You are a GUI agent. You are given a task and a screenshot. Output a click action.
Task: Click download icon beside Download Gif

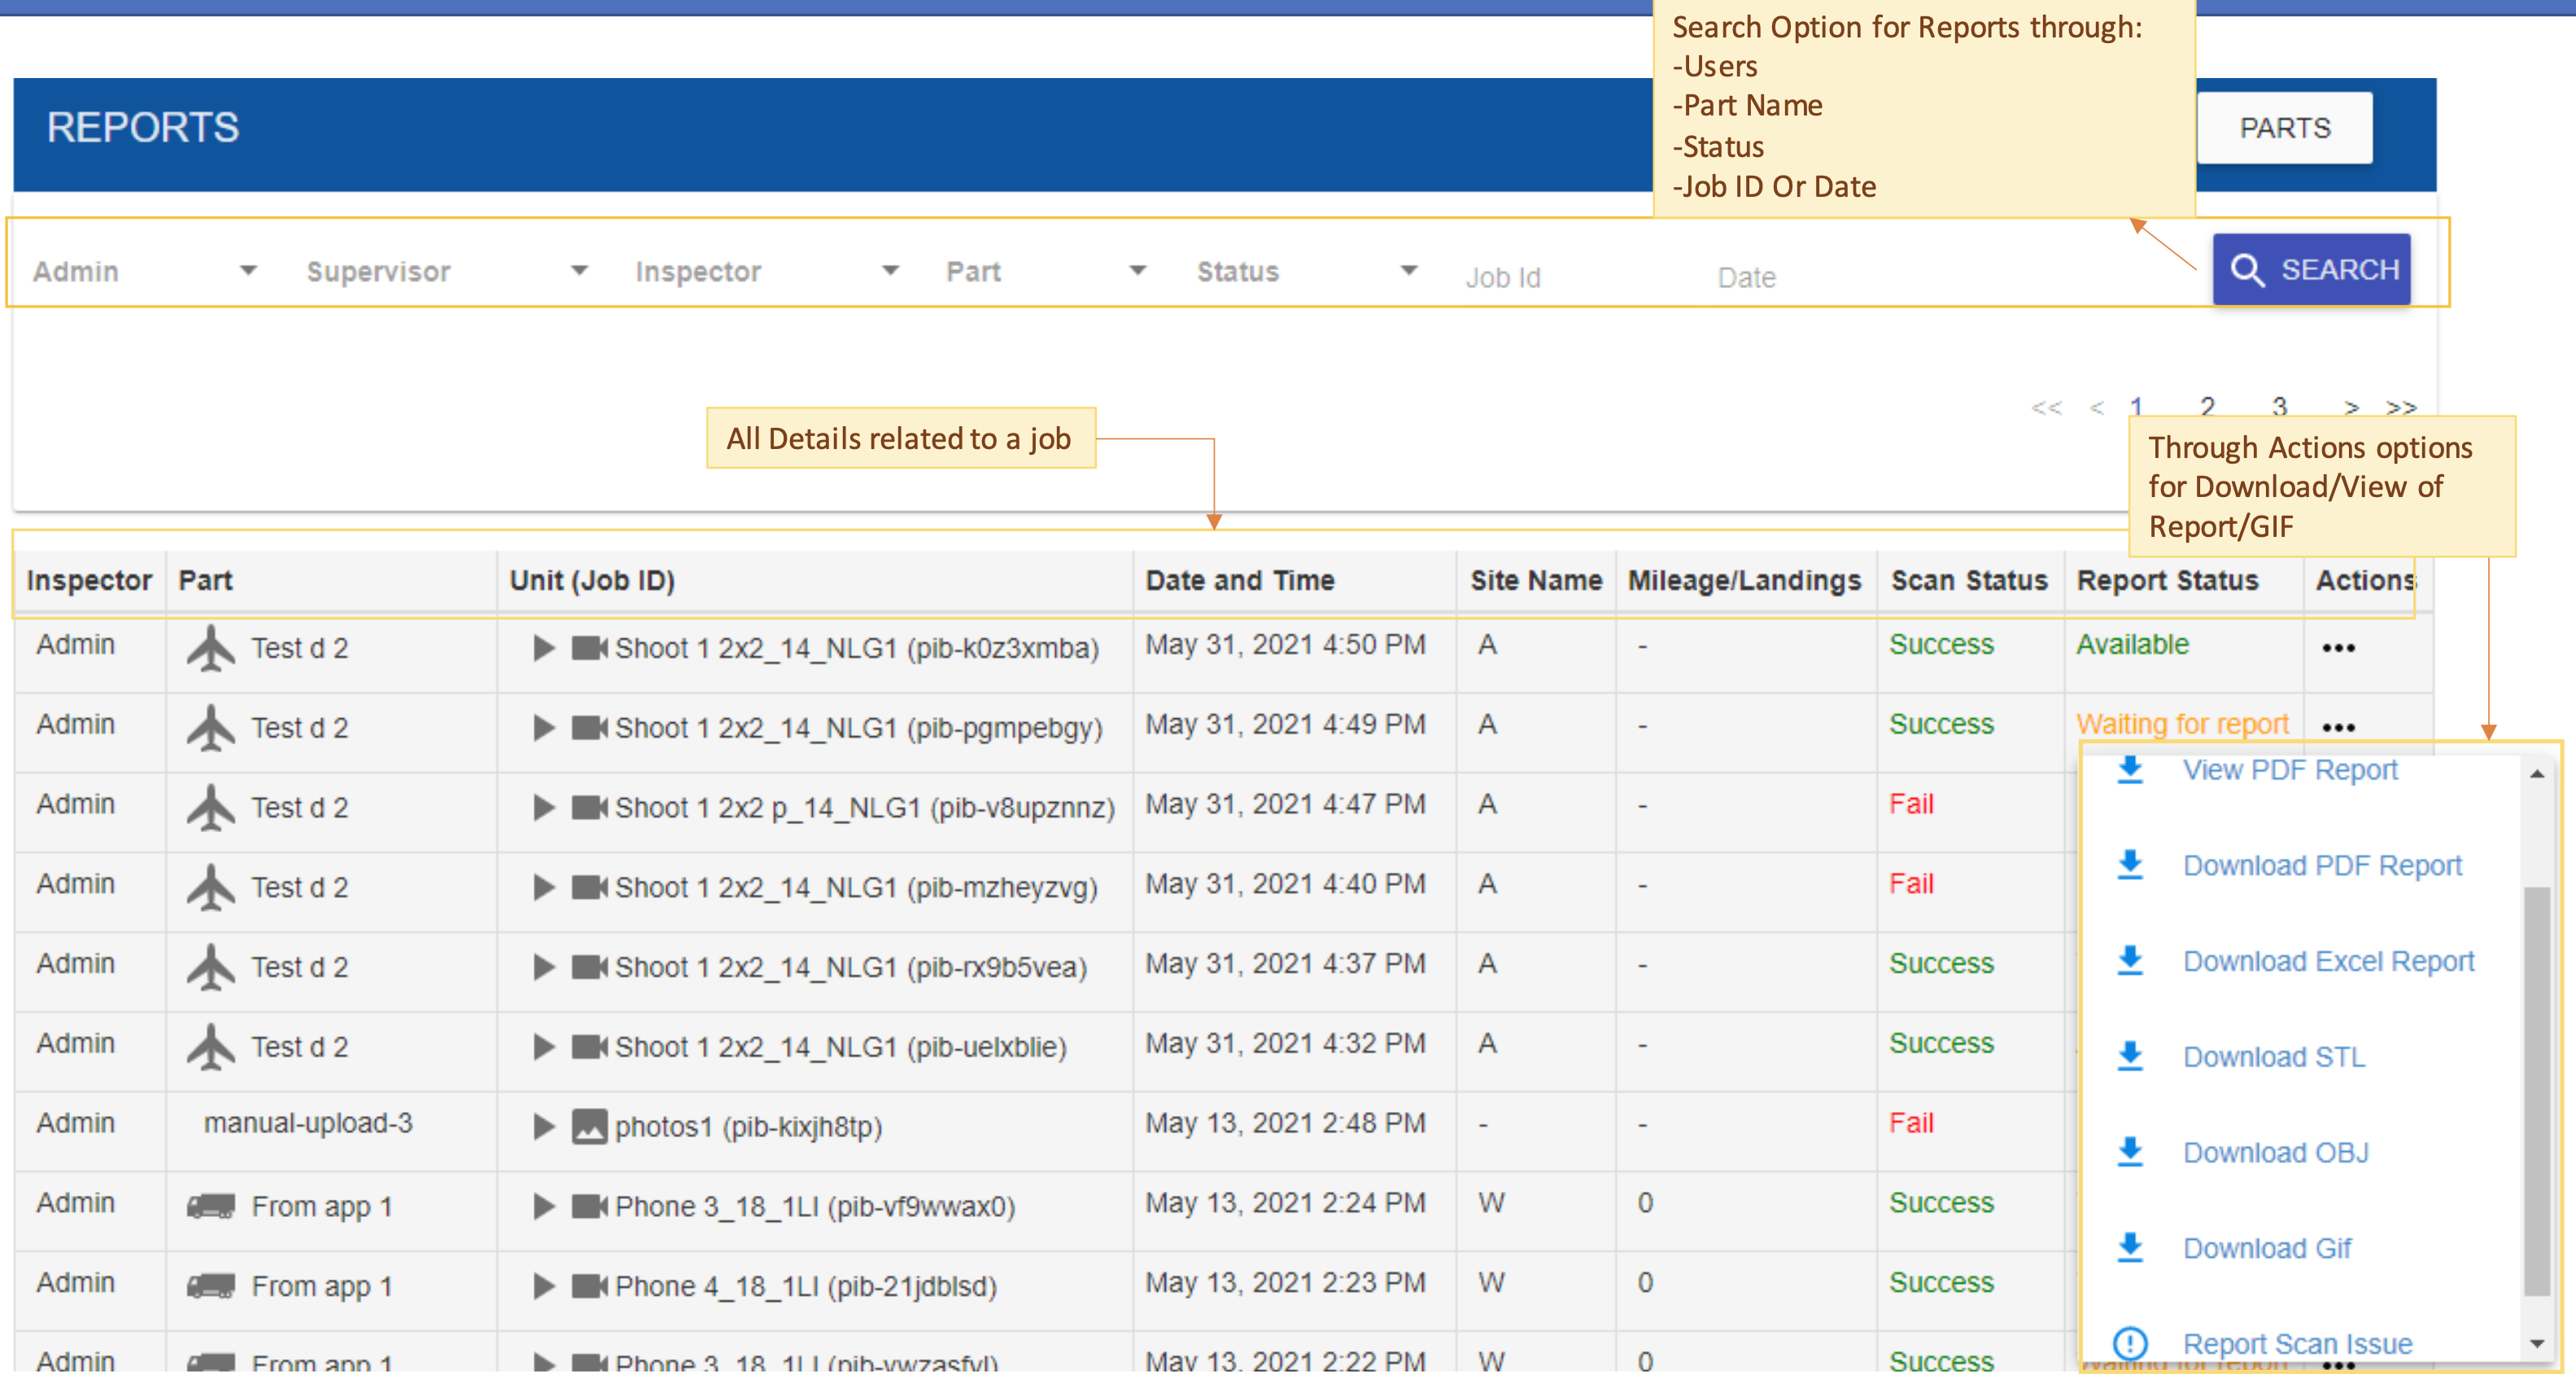coord(2130,1247)
